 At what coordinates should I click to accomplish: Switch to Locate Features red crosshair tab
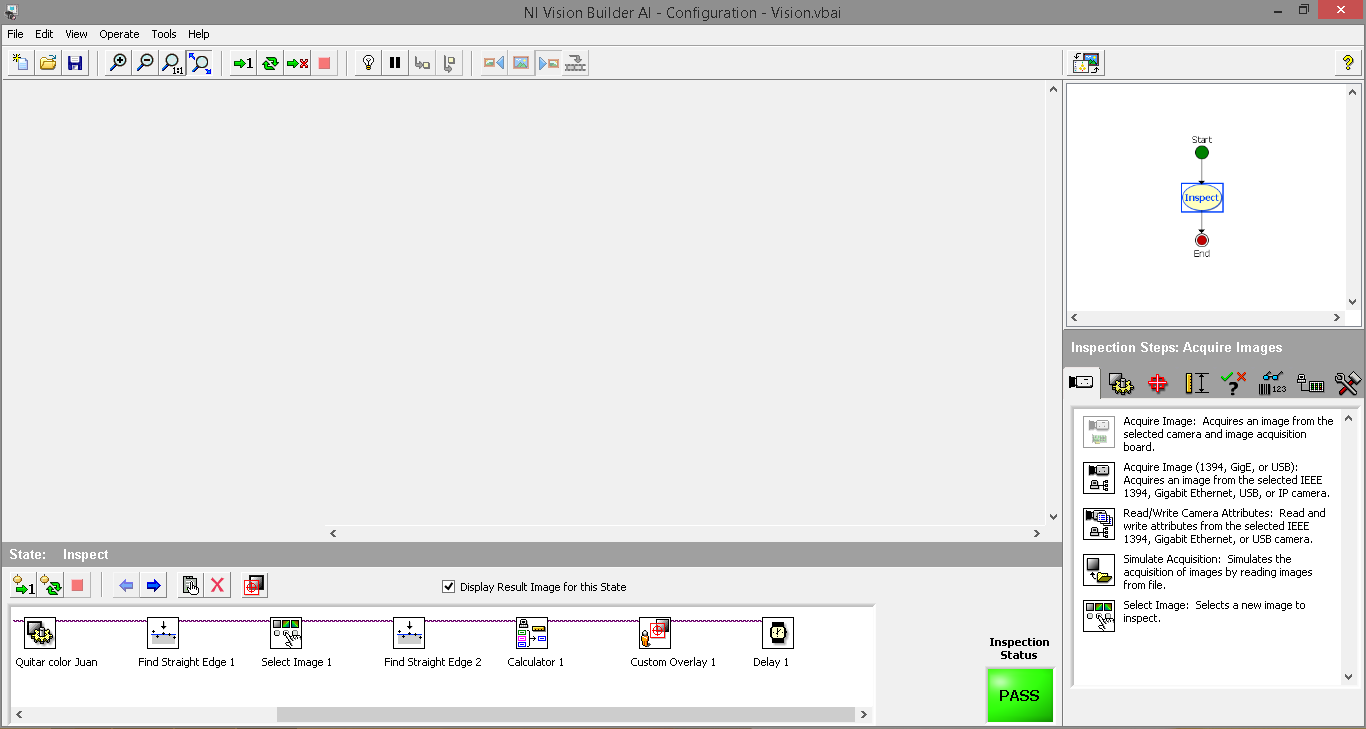click(x=1158, y=383)
